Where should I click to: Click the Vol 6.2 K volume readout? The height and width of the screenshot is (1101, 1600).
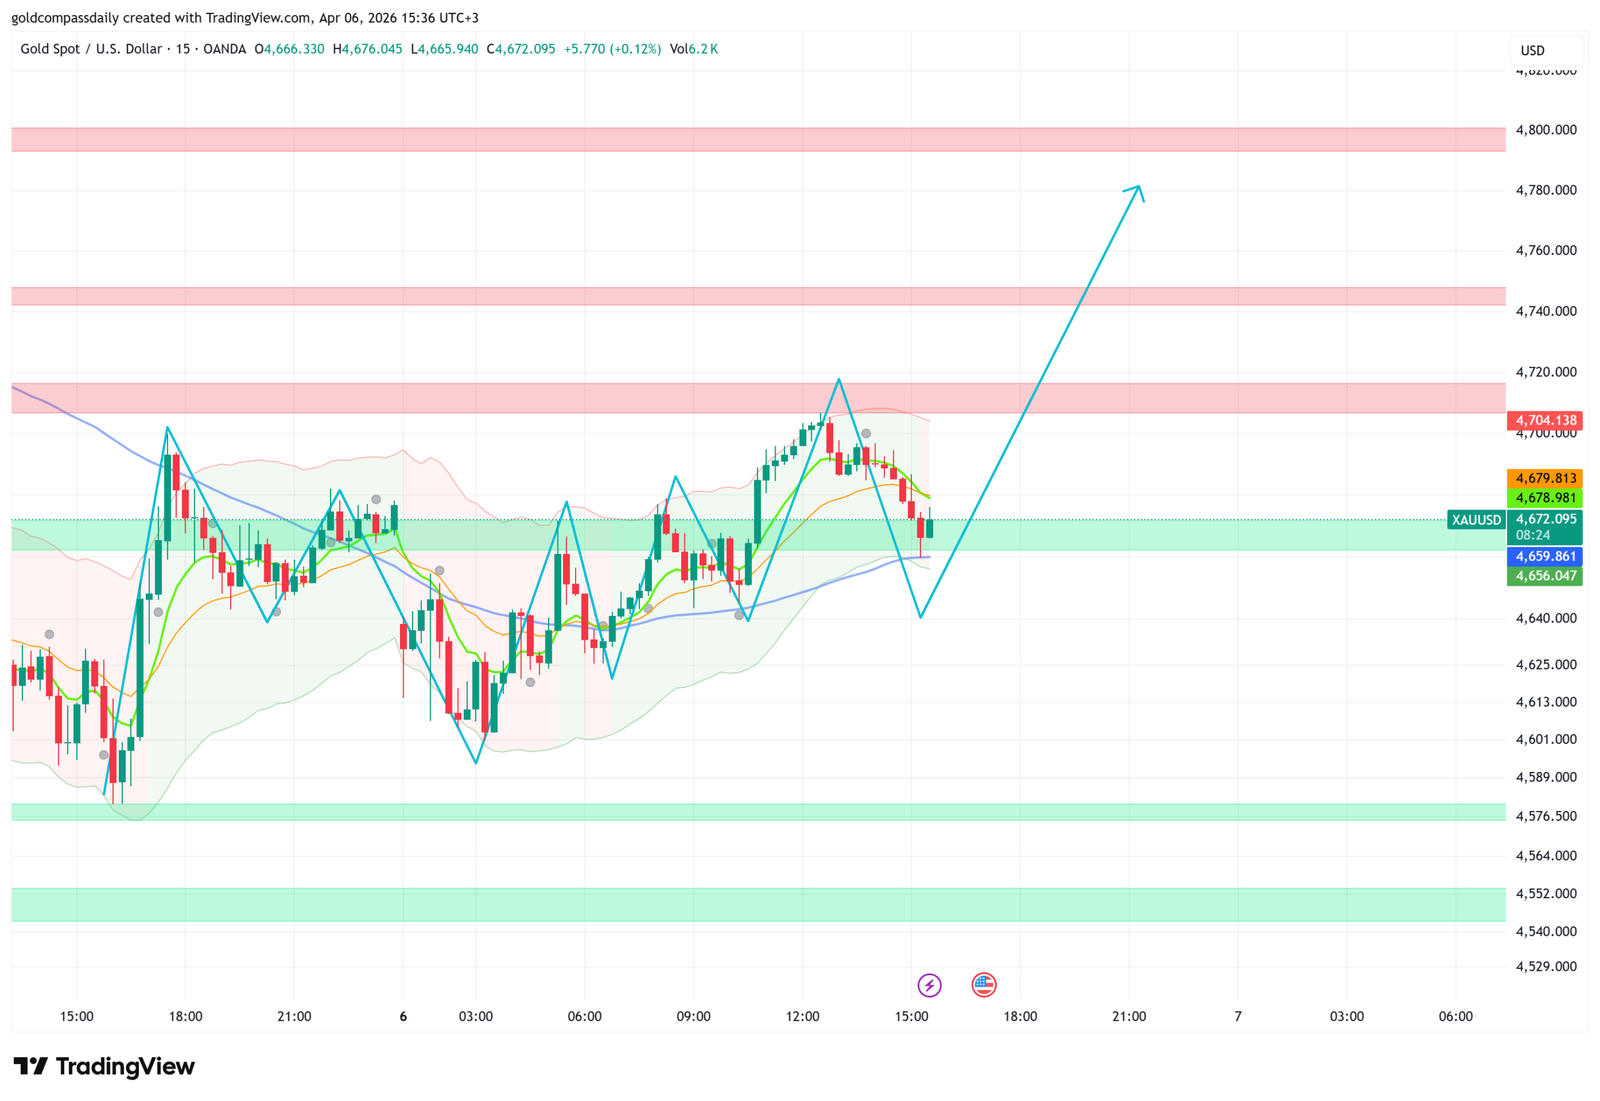click(x=694, y=49)
